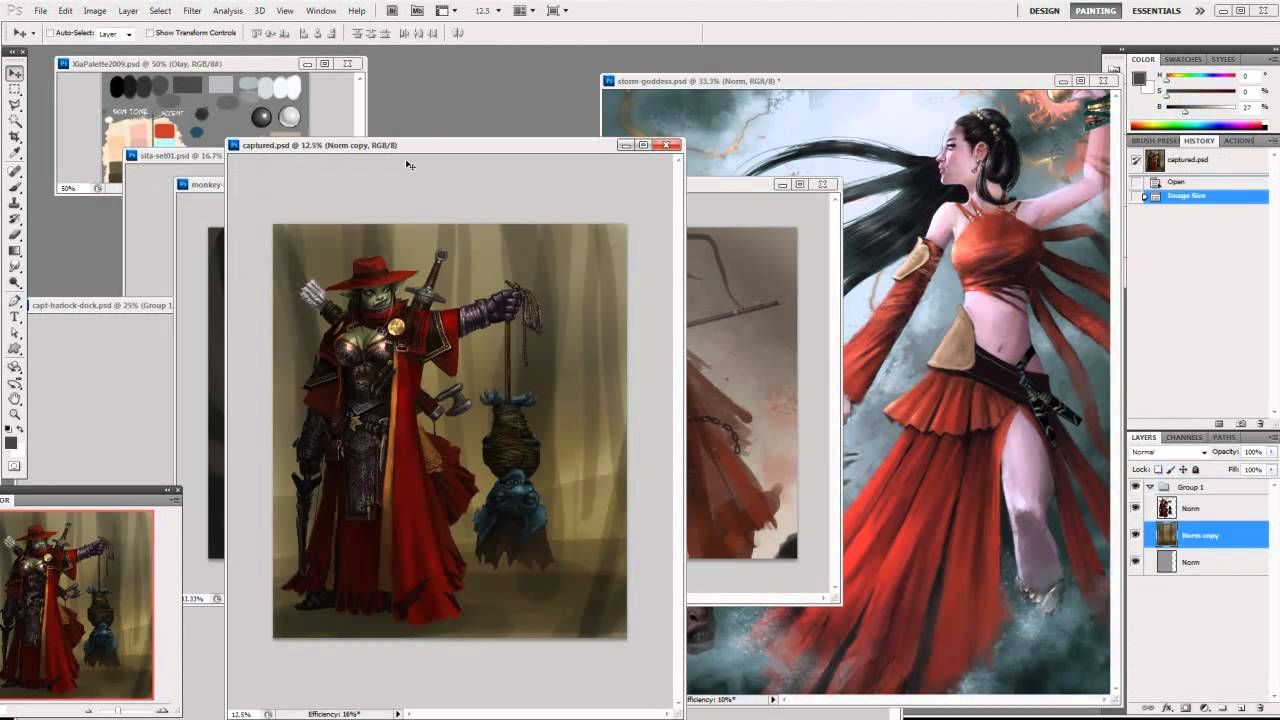This screenshot has width=1280, height=720.
Task: Enable the Auto-Select checkbox
Action: coord(49,33)
